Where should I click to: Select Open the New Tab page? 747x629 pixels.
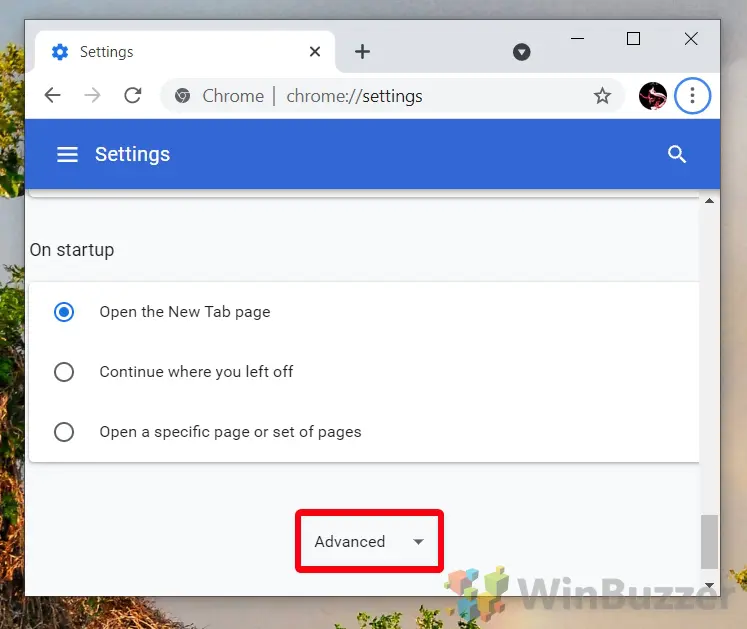pos(64,312)
